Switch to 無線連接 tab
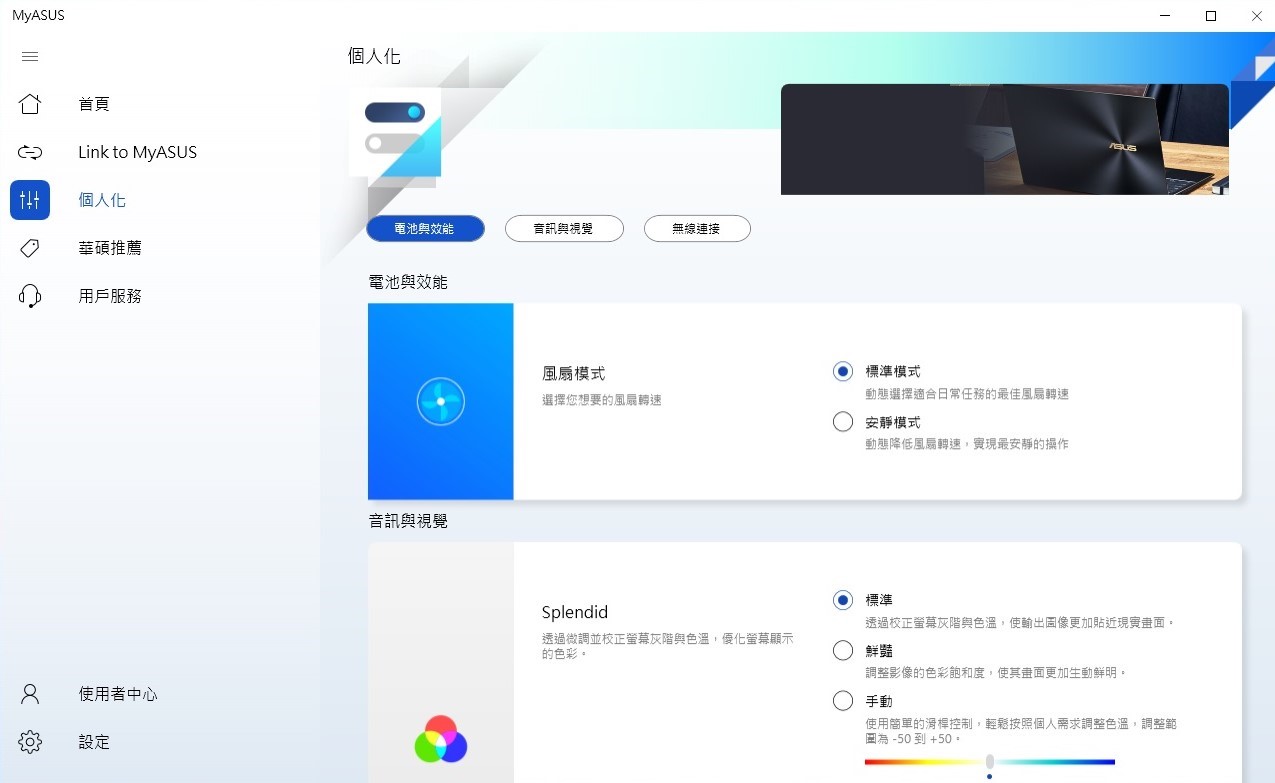 (x=697, y=229)
